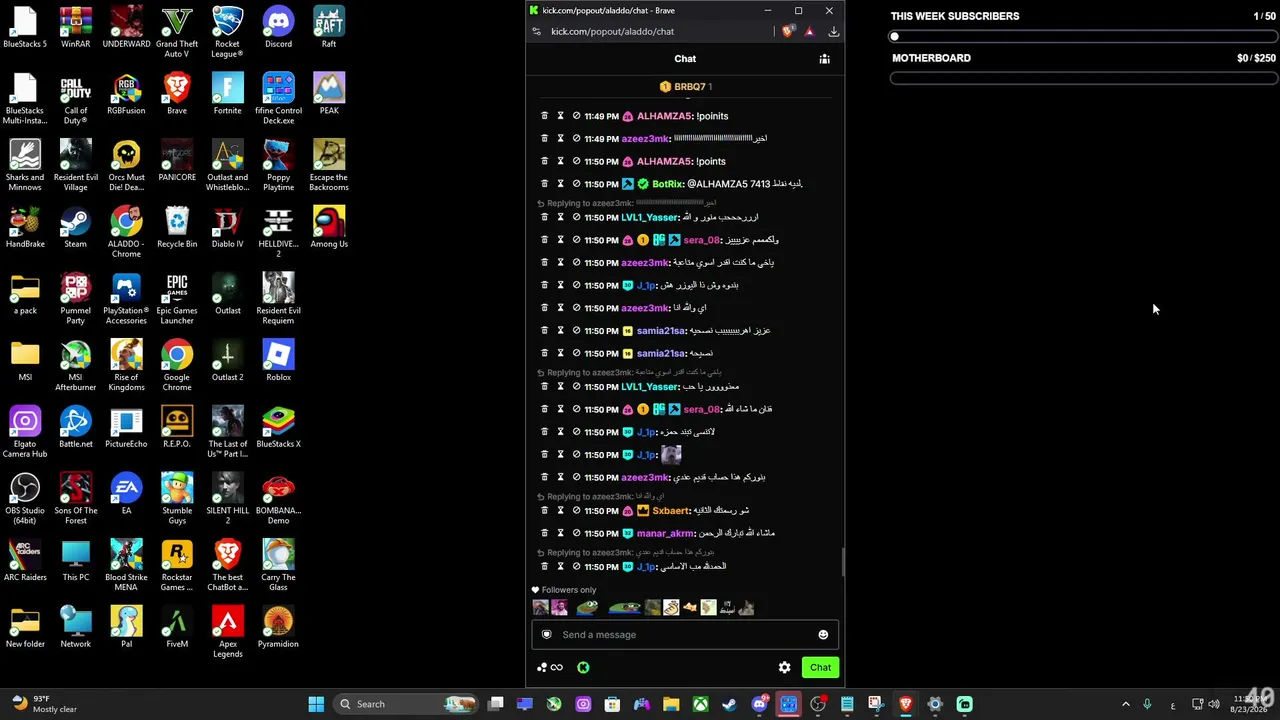Delete the BotRix chat message
Screen dimensions: 1280x720
pos(544,184)
